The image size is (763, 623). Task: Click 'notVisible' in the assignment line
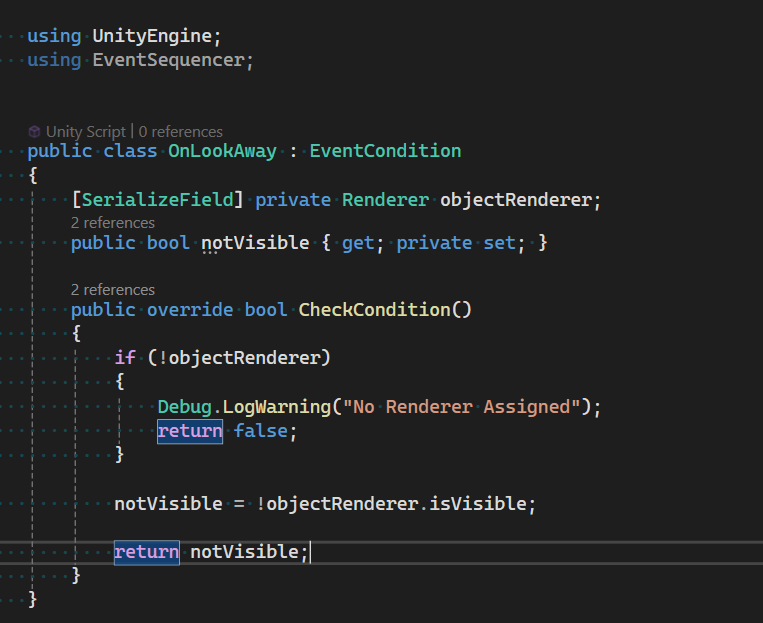[168, 503]
